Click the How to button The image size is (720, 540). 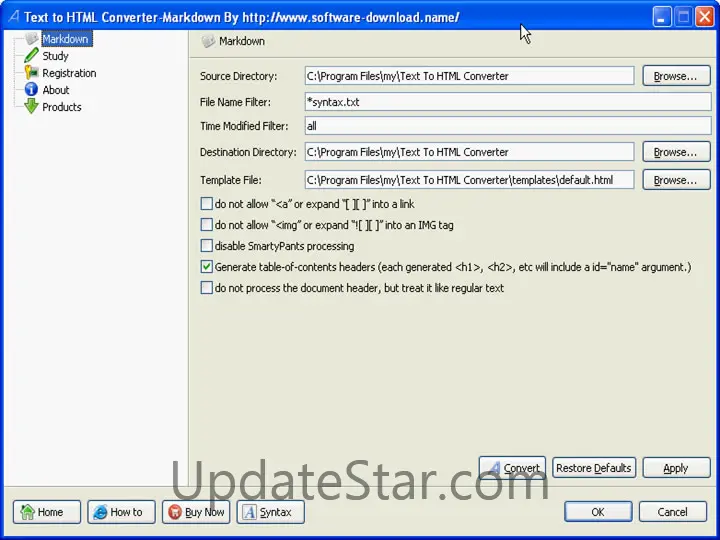(x=121, y=512)
